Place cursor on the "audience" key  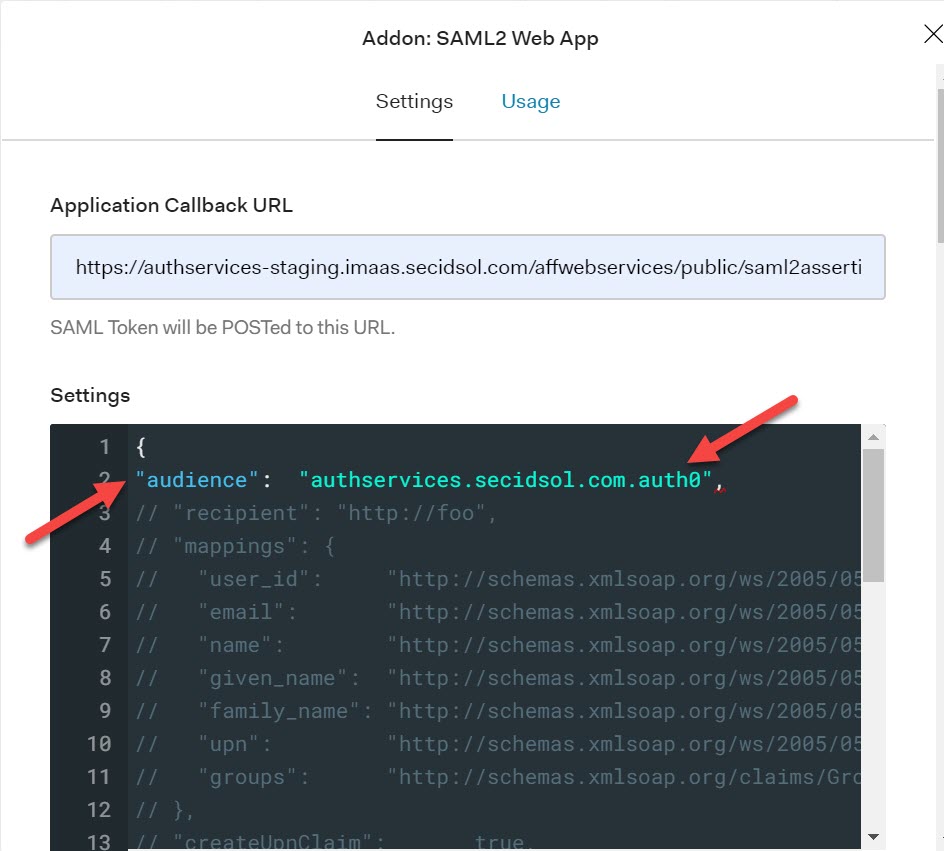[x=197, y=480]
